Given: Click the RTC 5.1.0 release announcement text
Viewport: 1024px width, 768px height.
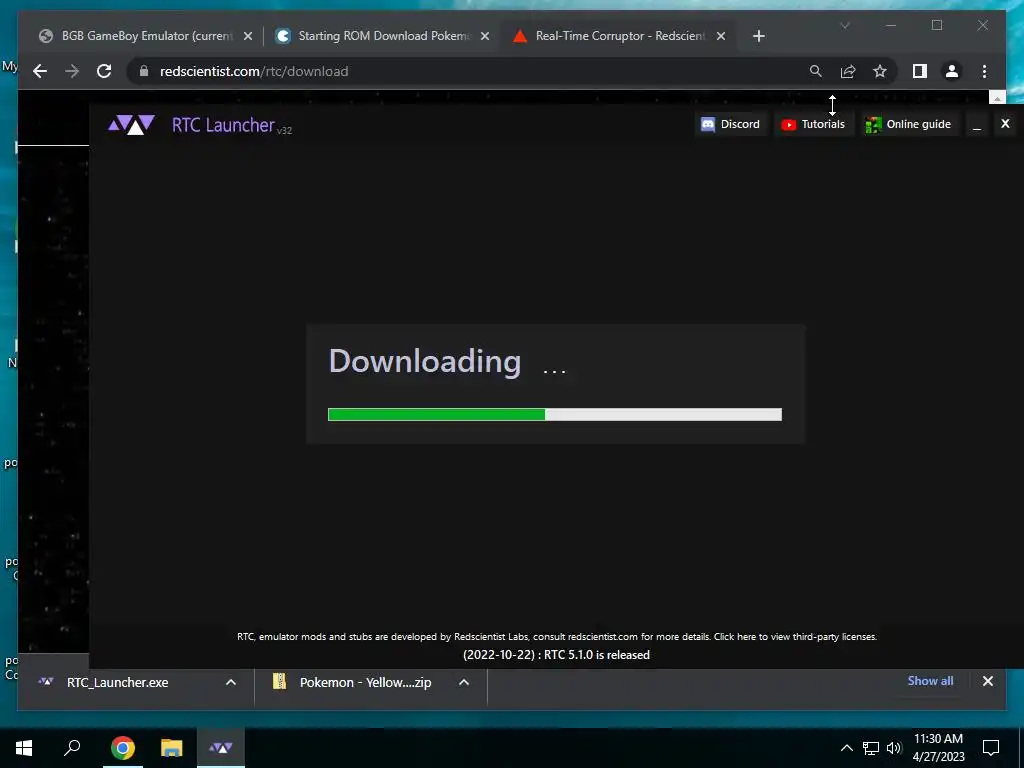Looking at the screenshot, I should [x=556, y=654].
